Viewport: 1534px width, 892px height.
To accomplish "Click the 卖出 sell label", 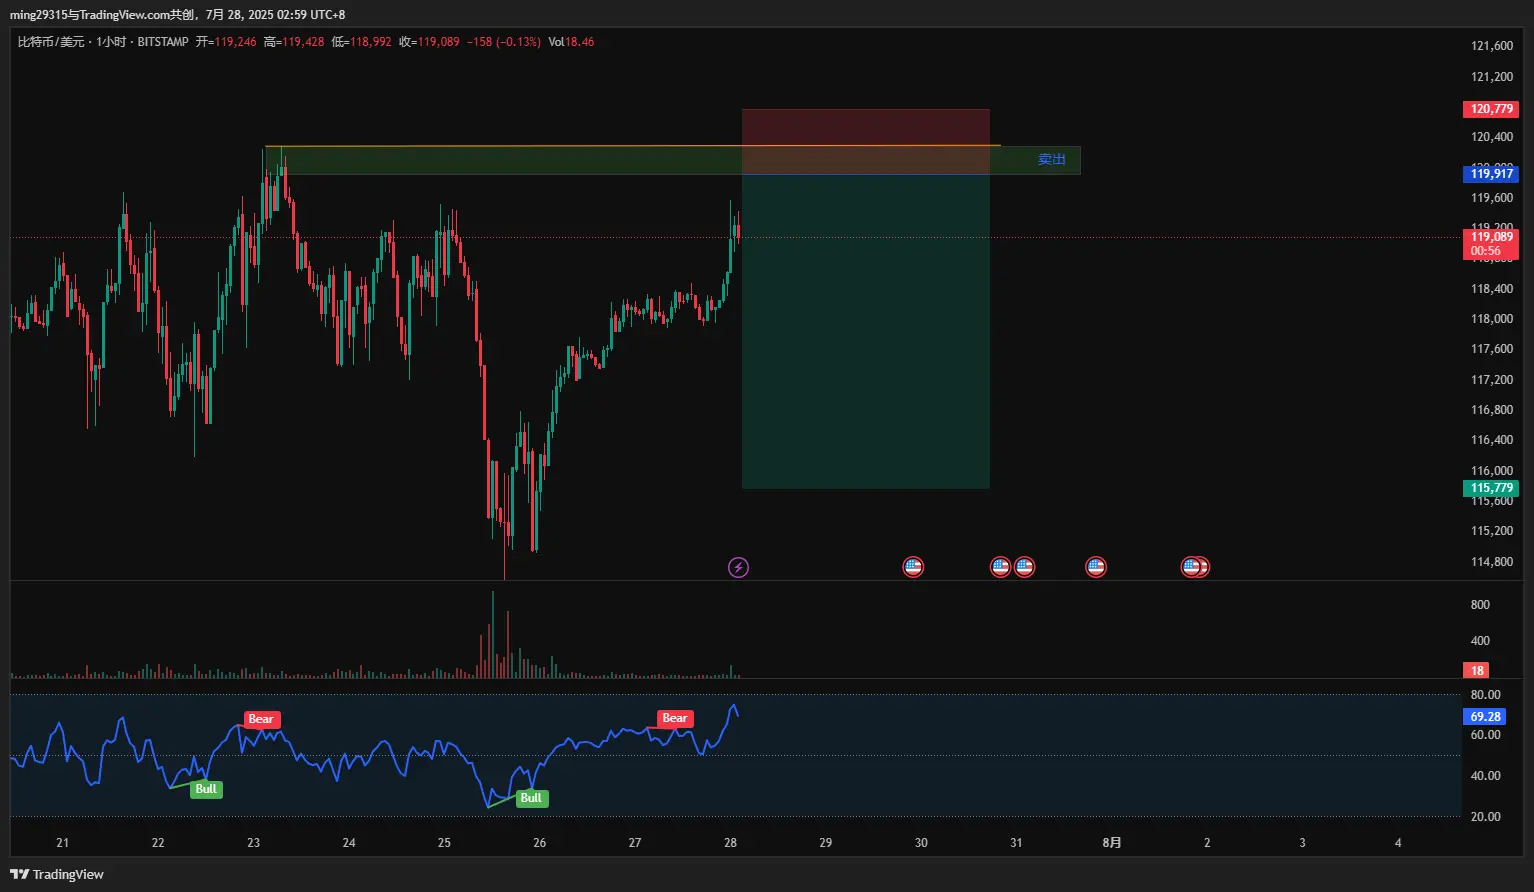I will point(1051,160).
